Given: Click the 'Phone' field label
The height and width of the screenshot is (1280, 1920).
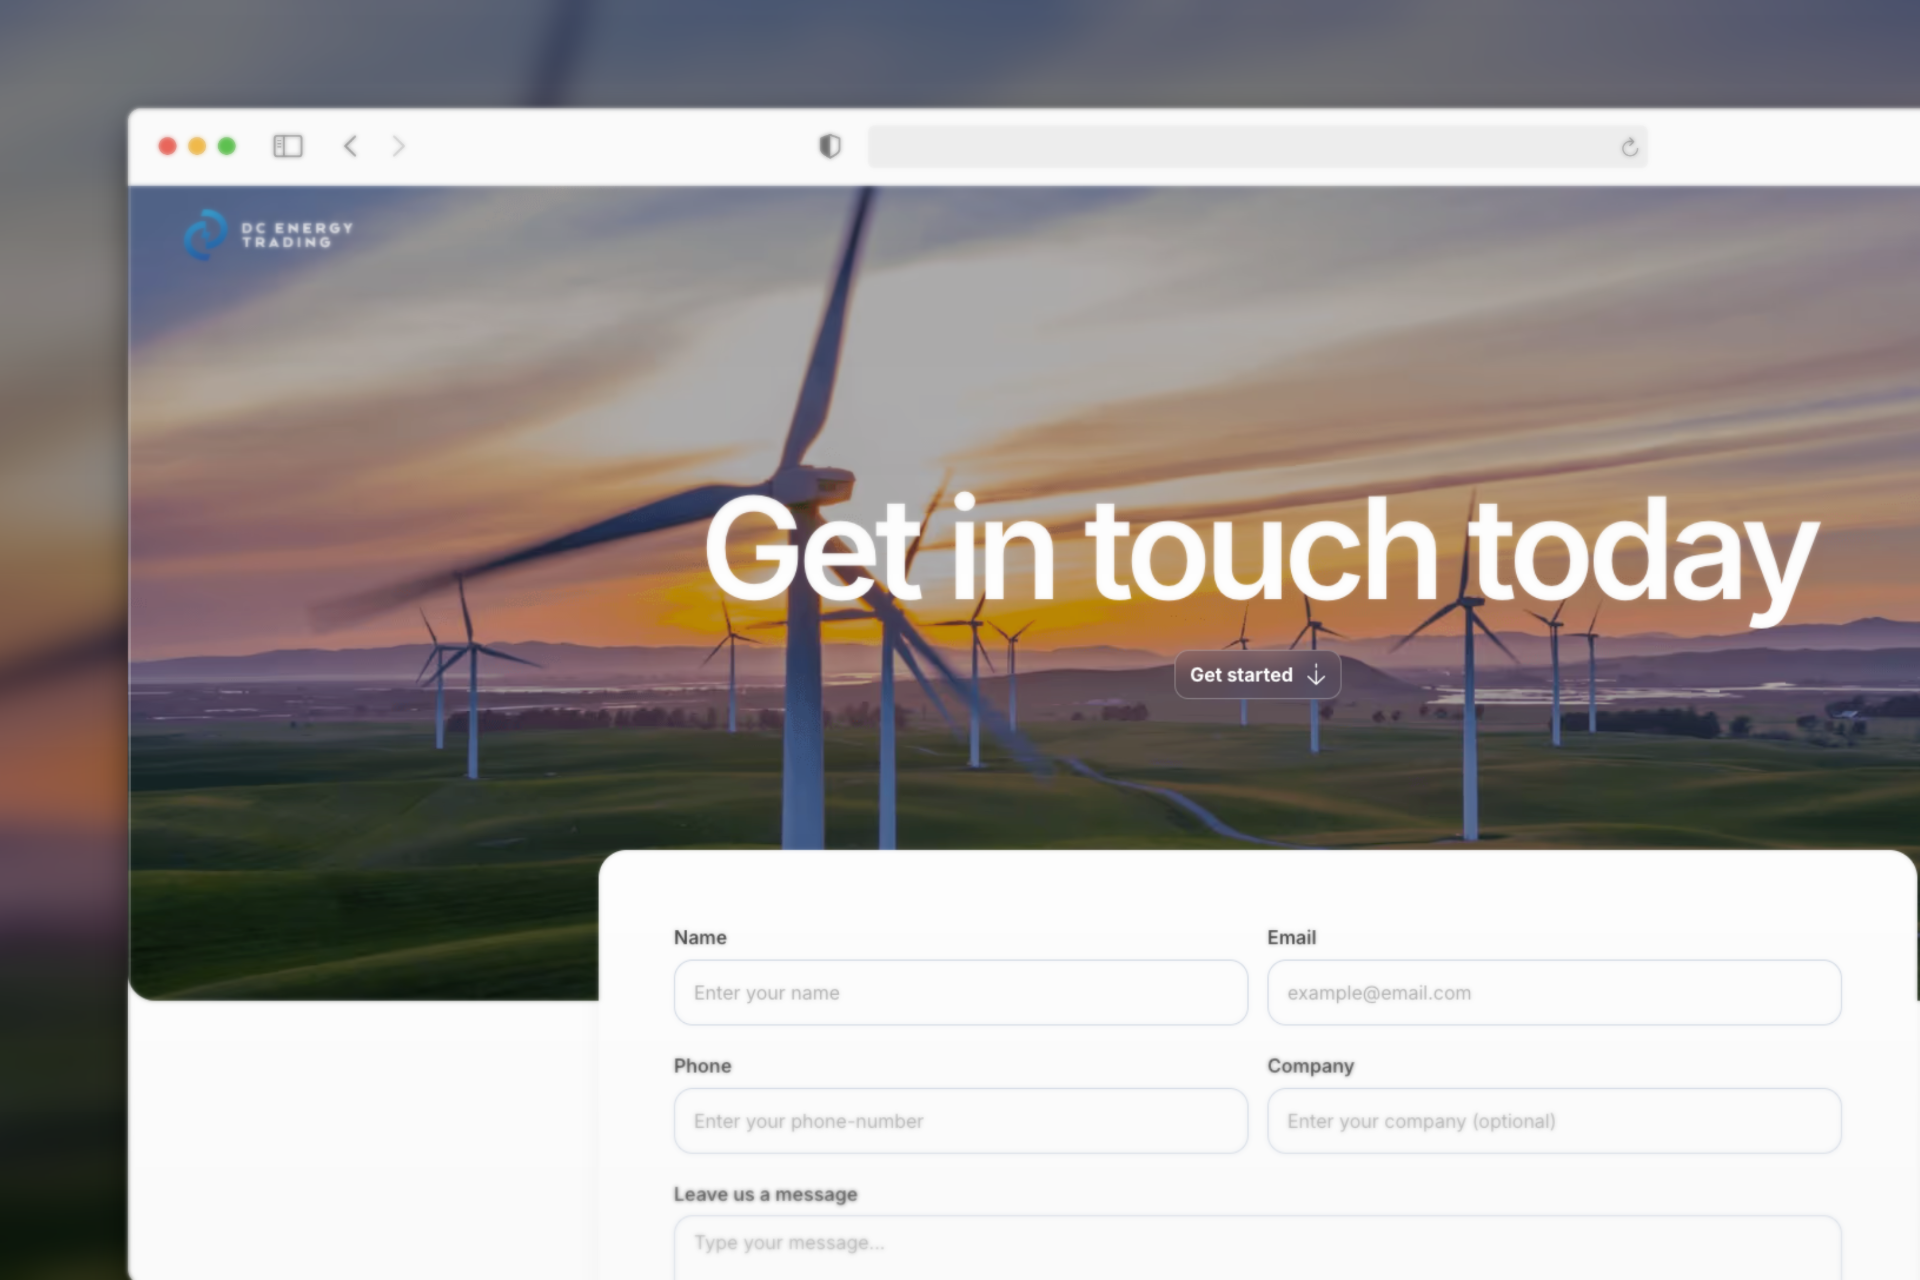Looking at the screenshot, I should click(x=702, y=1066).
